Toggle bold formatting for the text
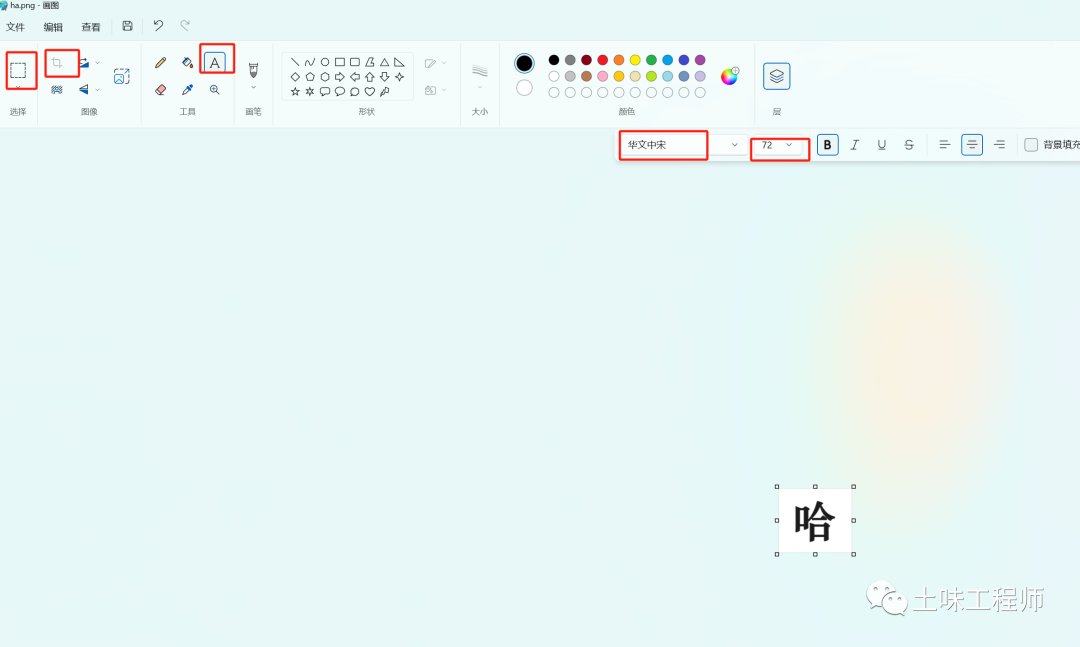The image size is (1080, 647). point(827,144)
